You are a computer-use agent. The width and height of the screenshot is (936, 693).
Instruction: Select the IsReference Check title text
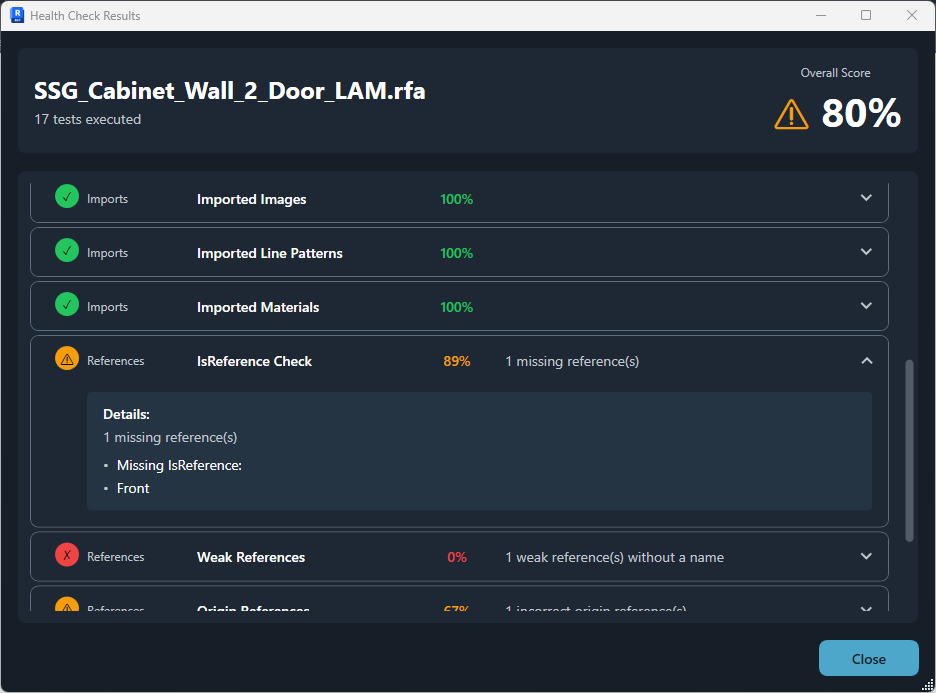pos(254,361)
